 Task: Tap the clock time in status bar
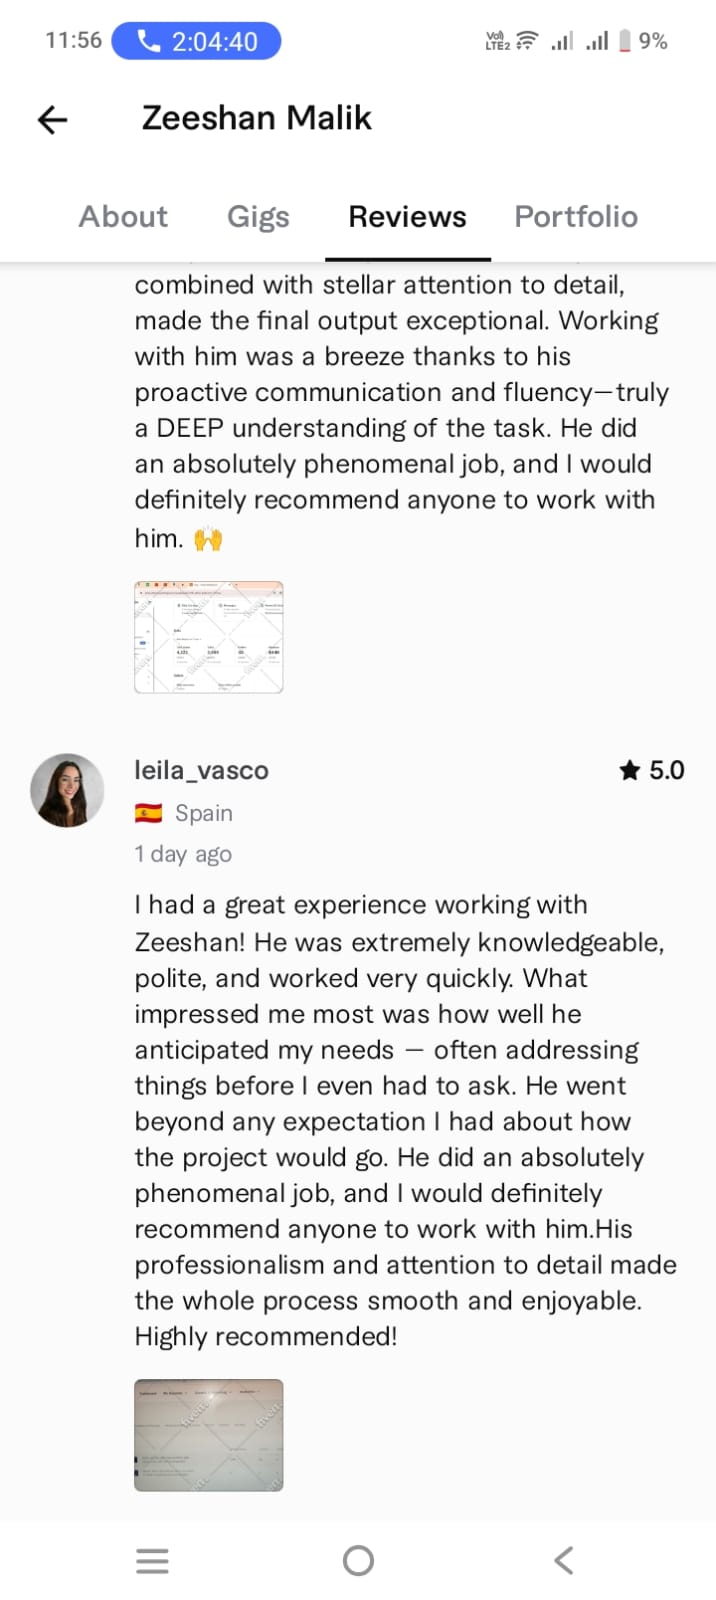pos(73,41)
